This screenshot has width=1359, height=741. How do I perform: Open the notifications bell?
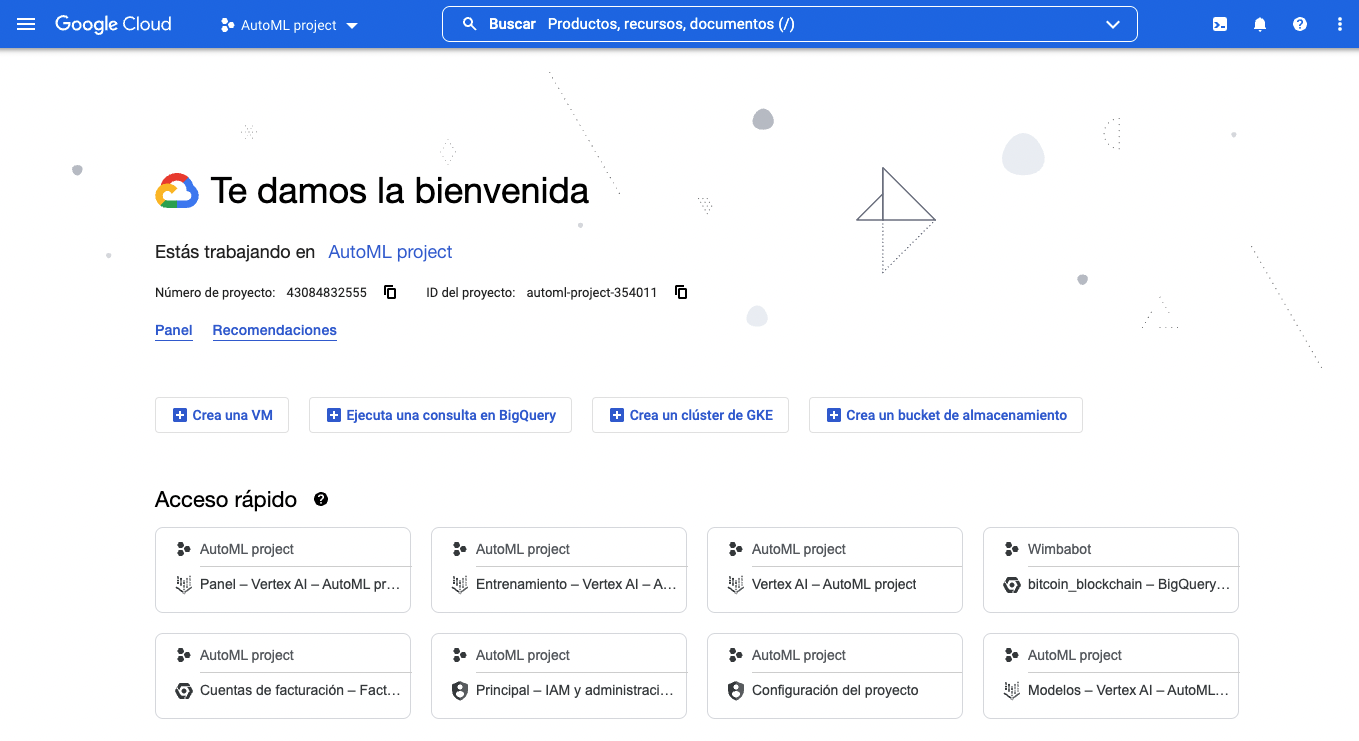point(1260,24)
